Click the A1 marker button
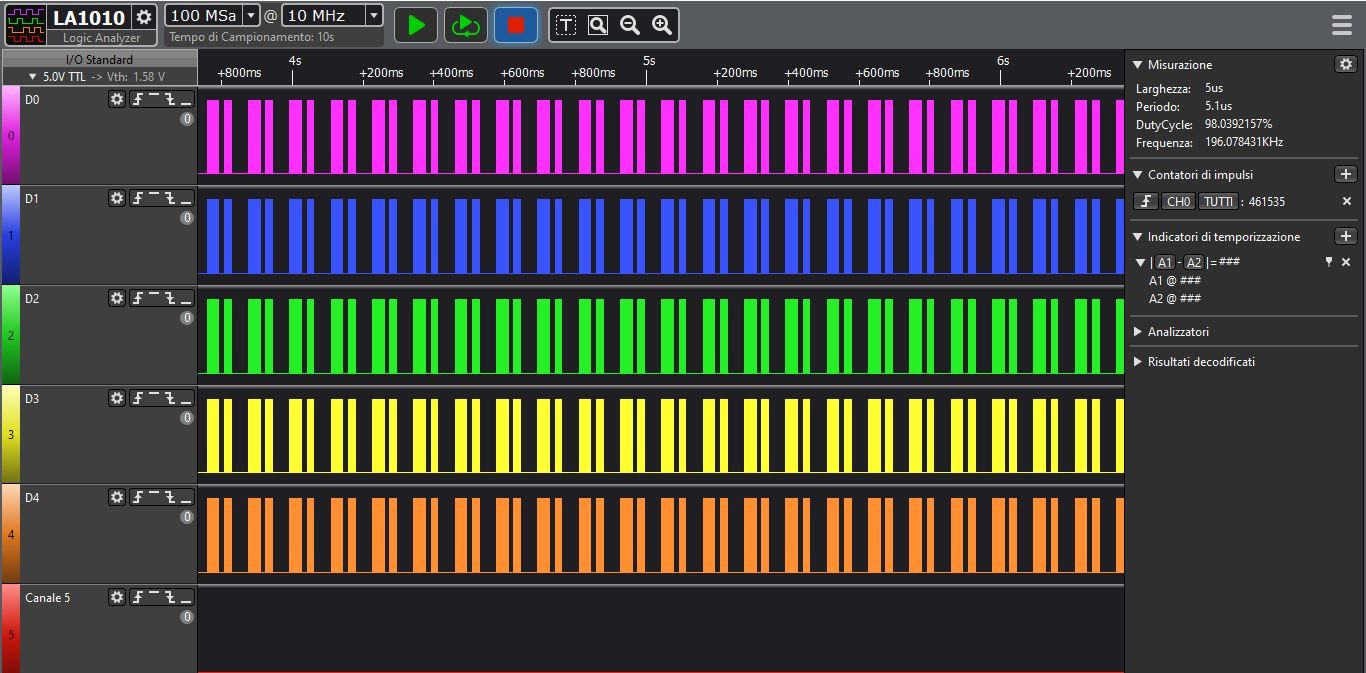The width and height of the screenshot is (1366, 673). tap(1164, 262)
